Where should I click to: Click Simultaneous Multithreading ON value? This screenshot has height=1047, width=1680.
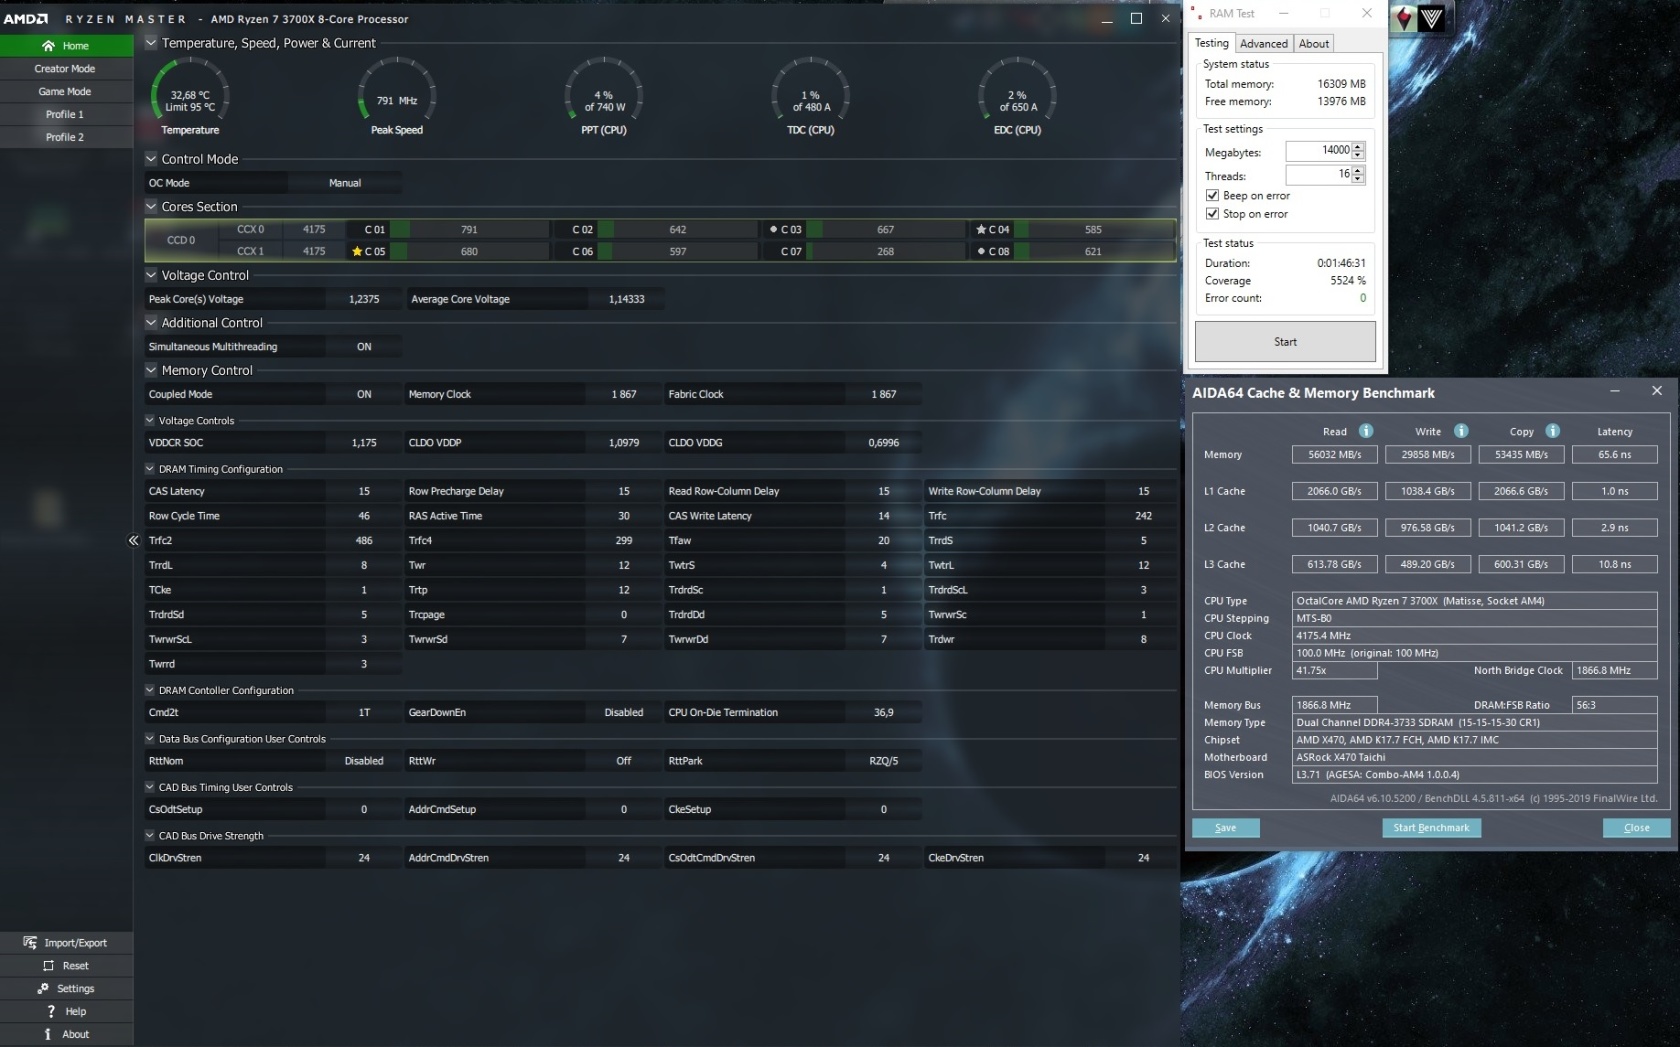pos(364,347)
